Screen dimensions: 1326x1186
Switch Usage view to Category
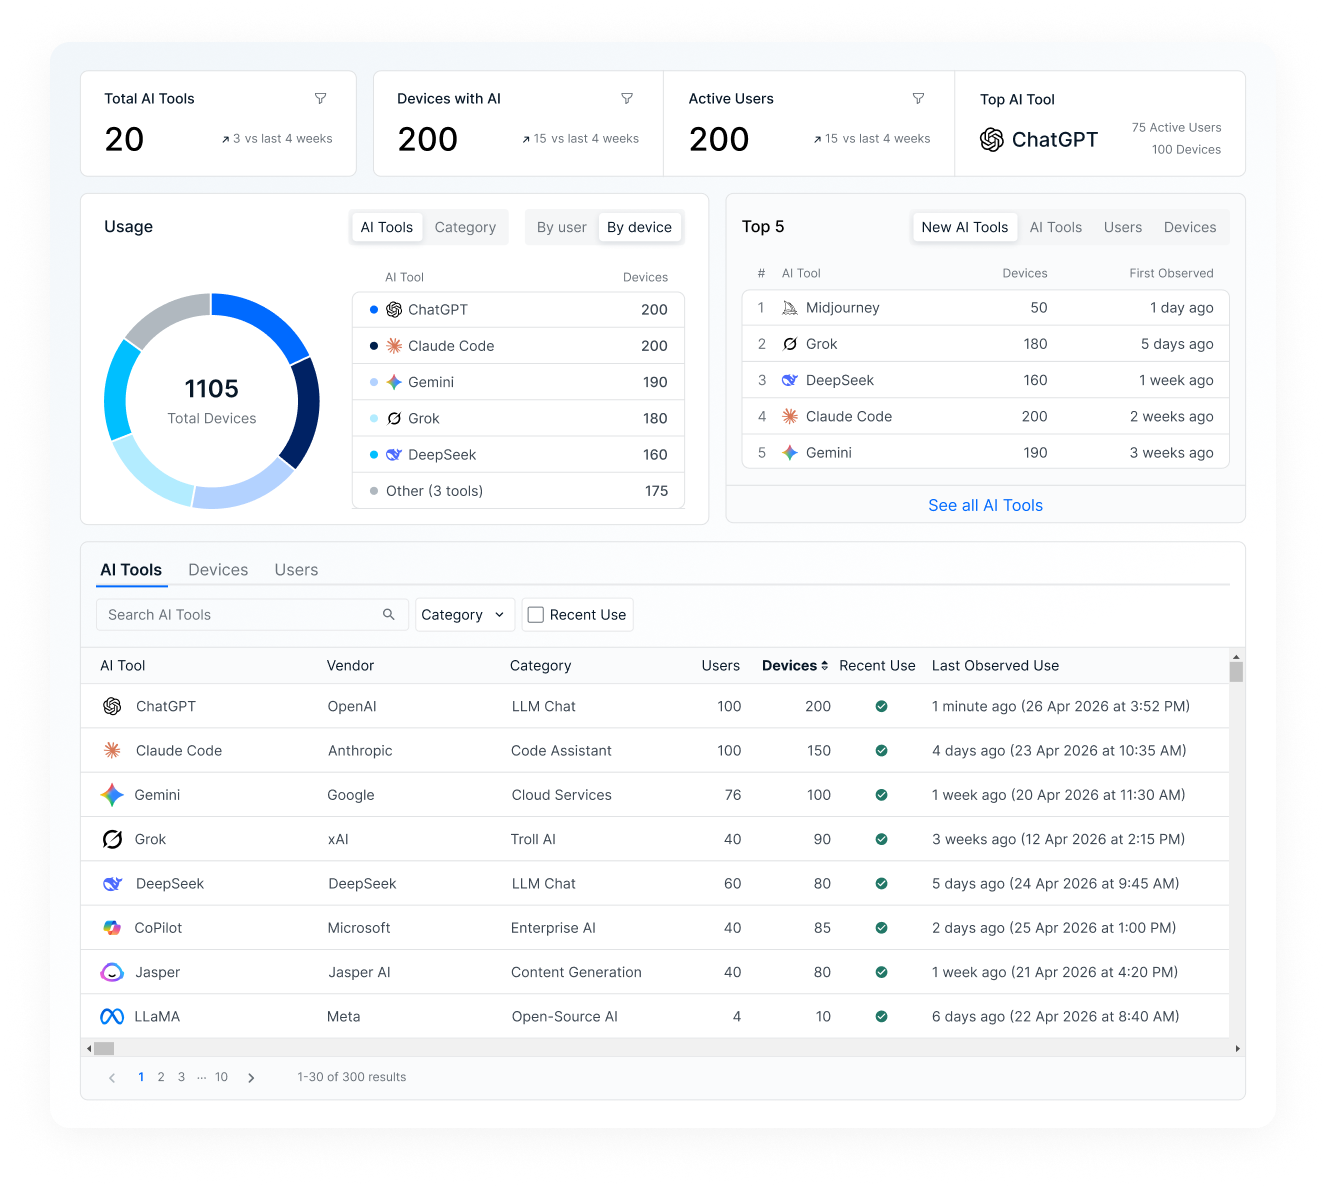coord(465,227)
